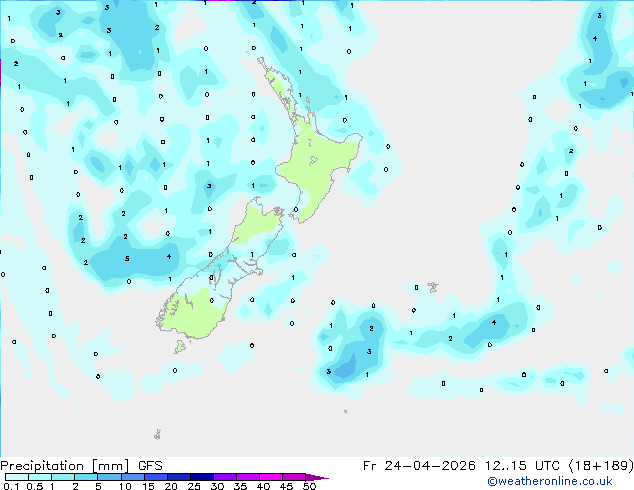Pick the 10–15 mm legend color swatch
634x490 pixels.
tap(132, 477)
